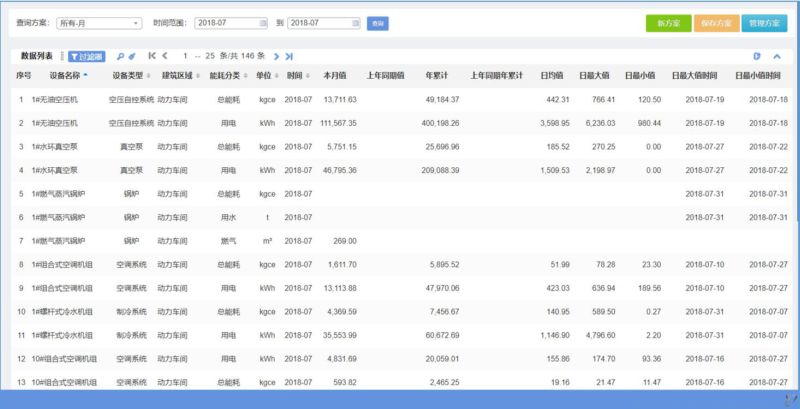The height and width of the screenshot is (409, 800).
Task: Open the start date calendar picker icon
Action: coord(263,22)
